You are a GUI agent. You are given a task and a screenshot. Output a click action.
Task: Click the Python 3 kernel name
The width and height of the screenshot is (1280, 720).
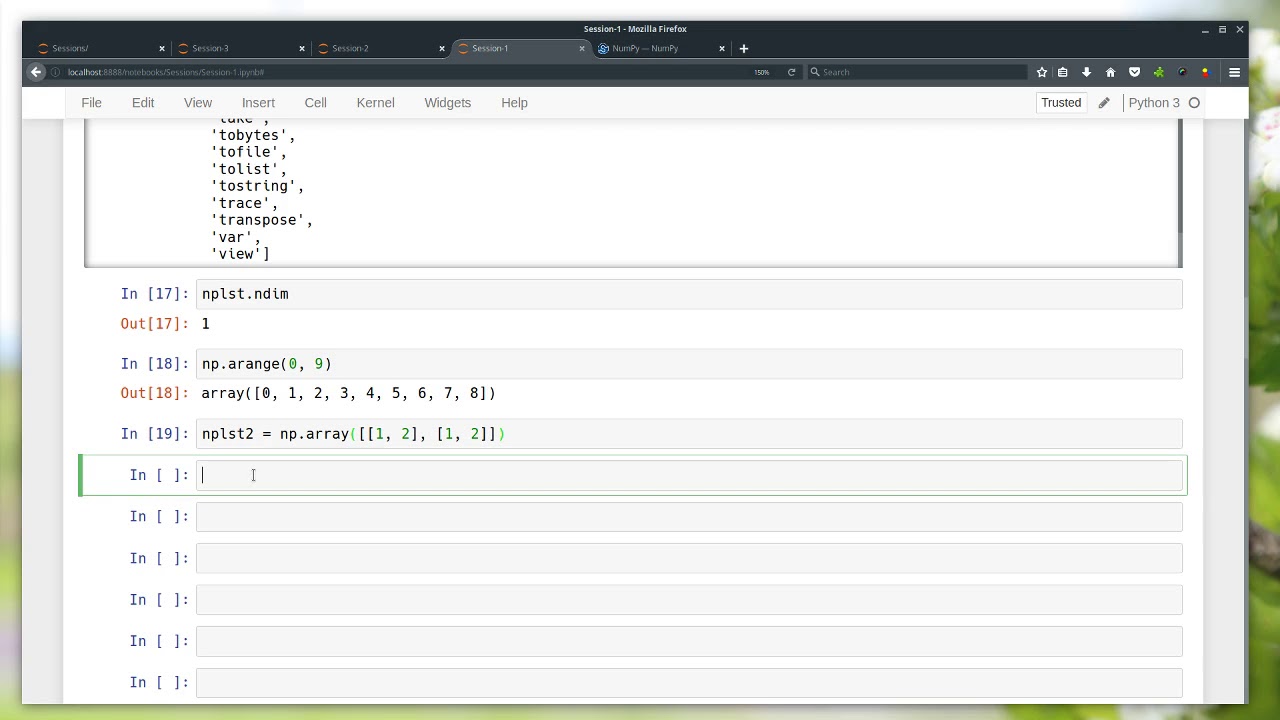coord(1154,103)
